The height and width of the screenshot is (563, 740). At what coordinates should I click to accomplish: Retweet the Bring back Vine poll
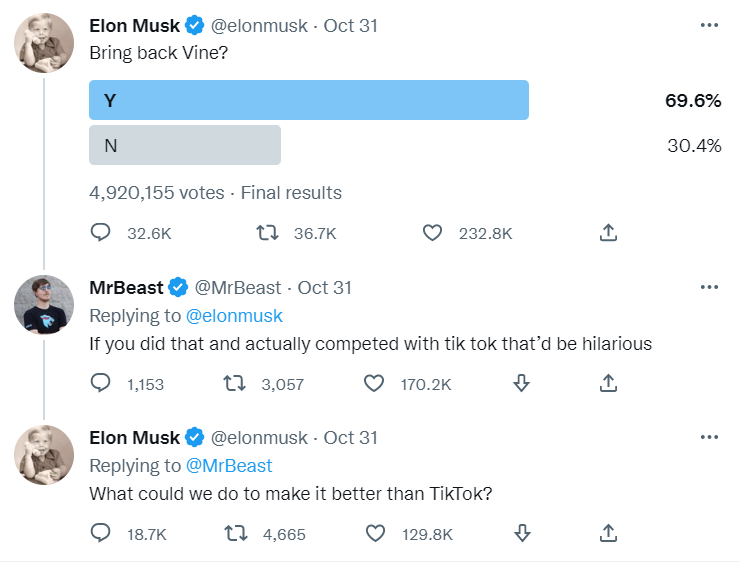[267, 233]
